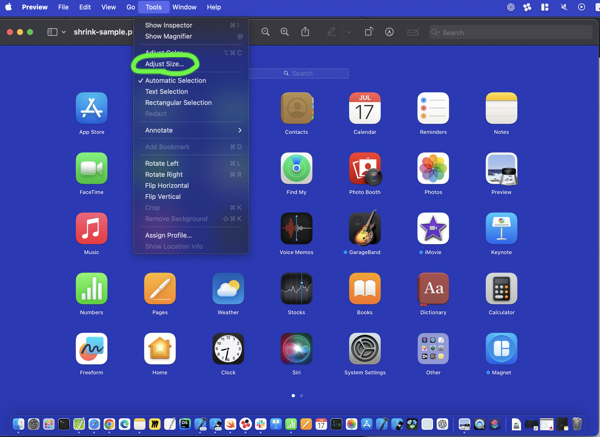Click the Rotate toolbar icon
Viewport: 600px width, 437px height.
[x=368, y=32]
